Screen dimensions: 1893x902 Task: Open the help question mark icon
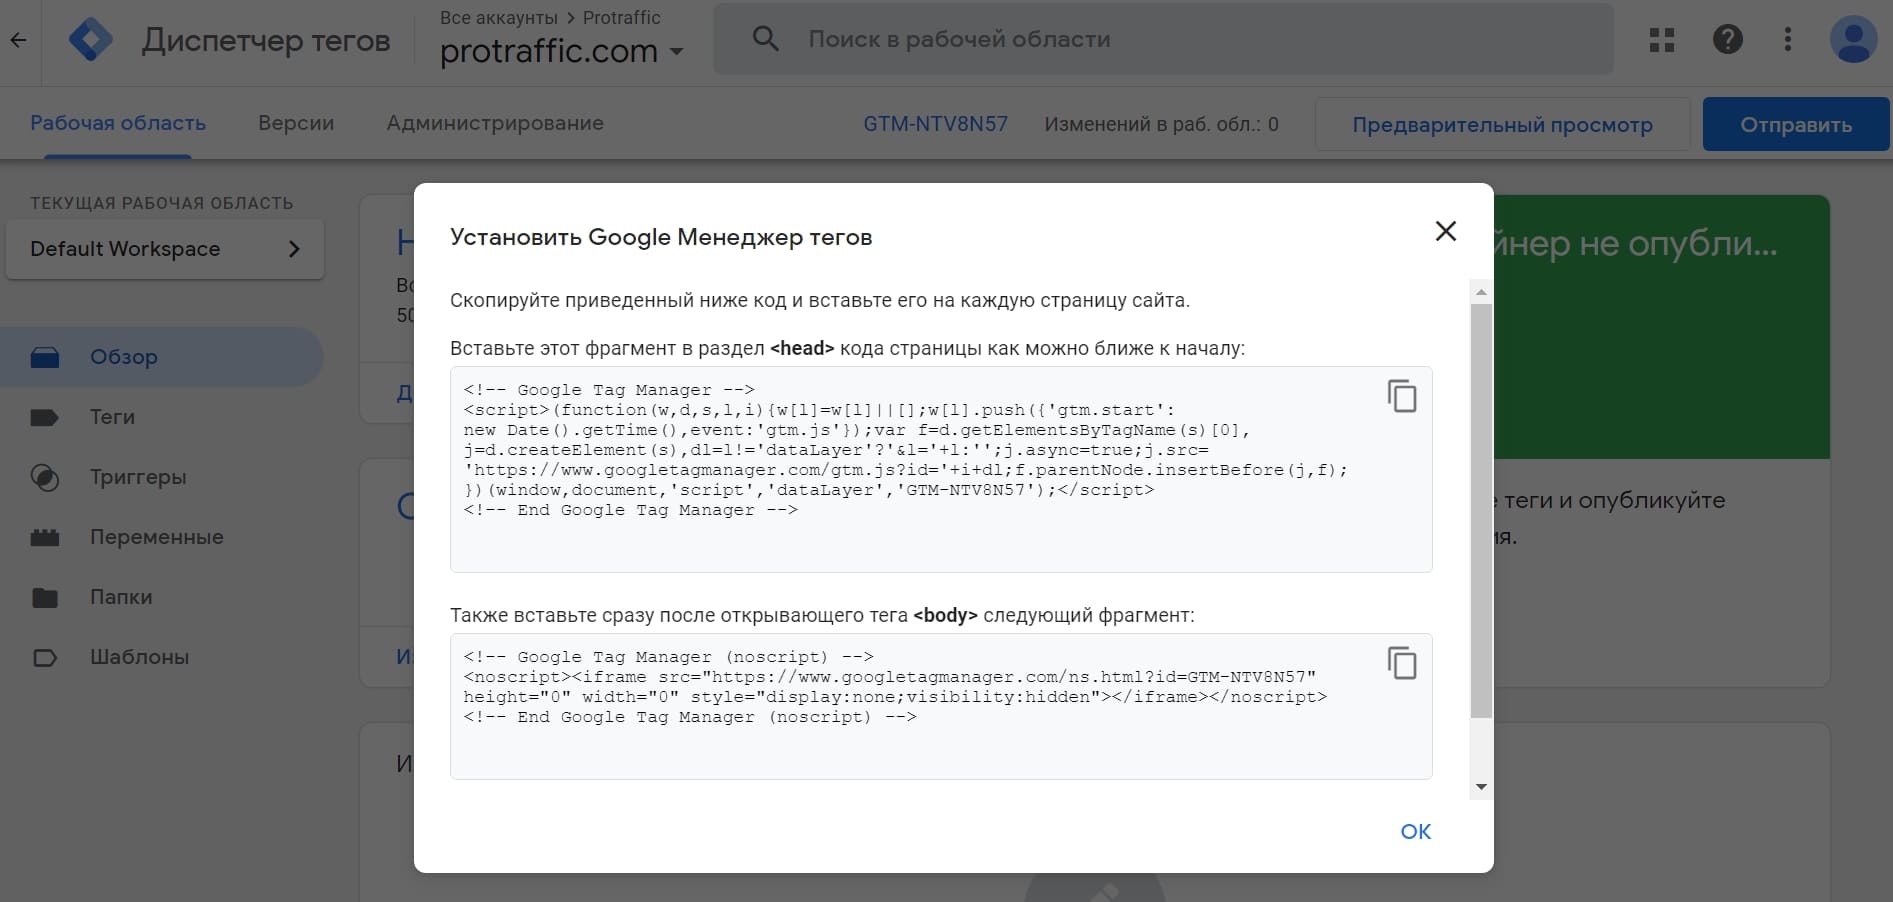coord(1728,39)
